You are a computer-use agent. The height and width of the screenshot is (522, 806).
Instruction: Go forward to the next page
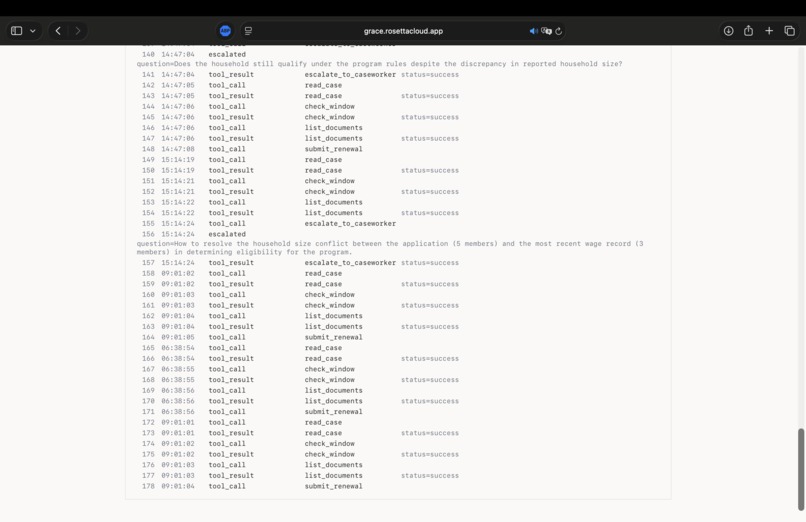point(78,31)
